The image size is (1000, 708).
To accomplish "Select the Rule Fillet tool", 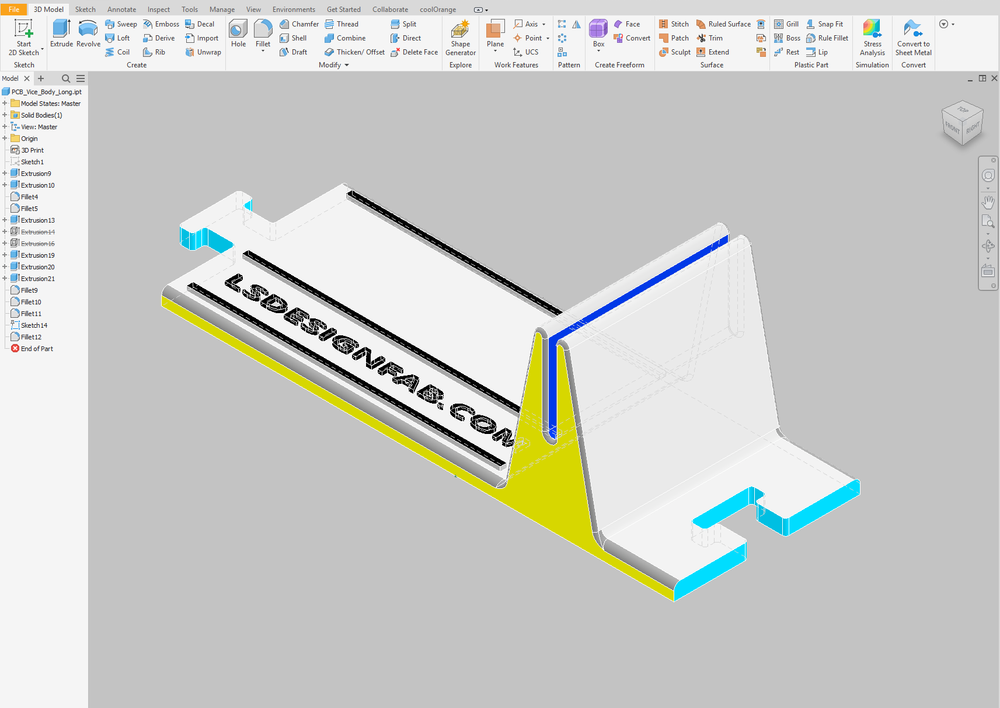I will pos(827,38).
